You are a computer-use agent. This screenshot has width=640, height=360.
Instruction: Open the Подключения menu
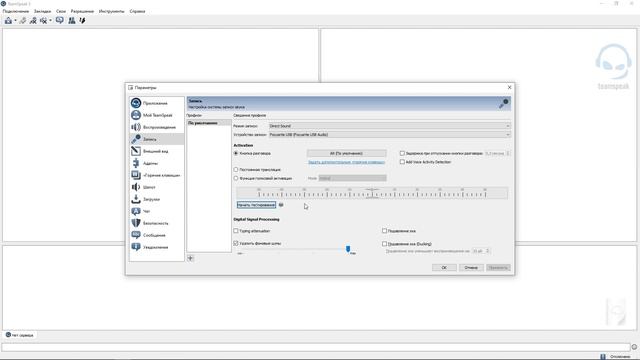coord(16,11)
